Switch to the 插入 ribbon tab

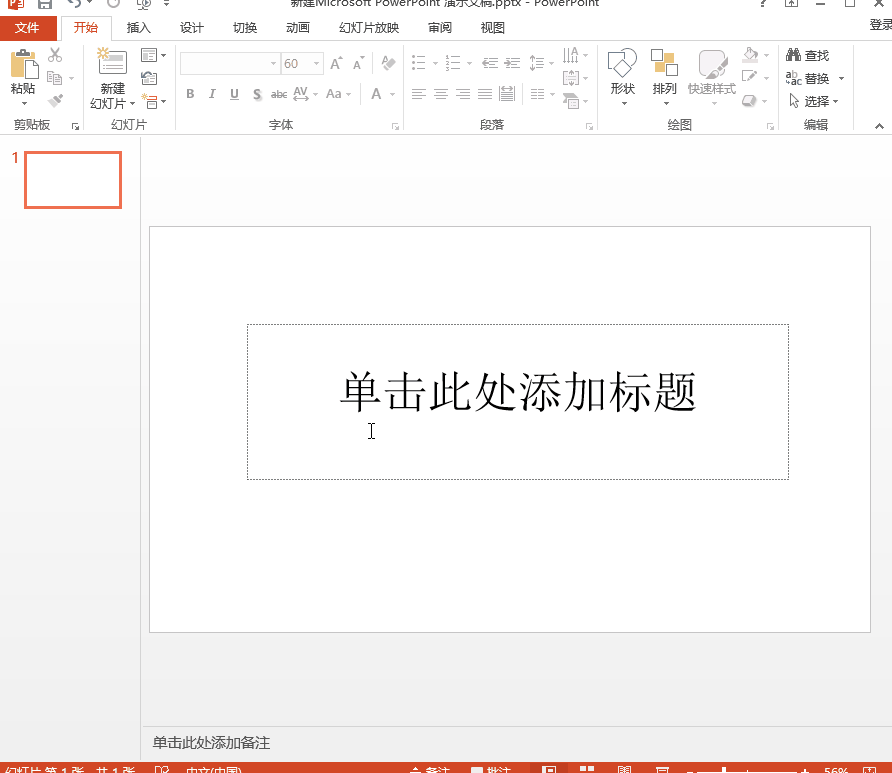click(138, 28)
